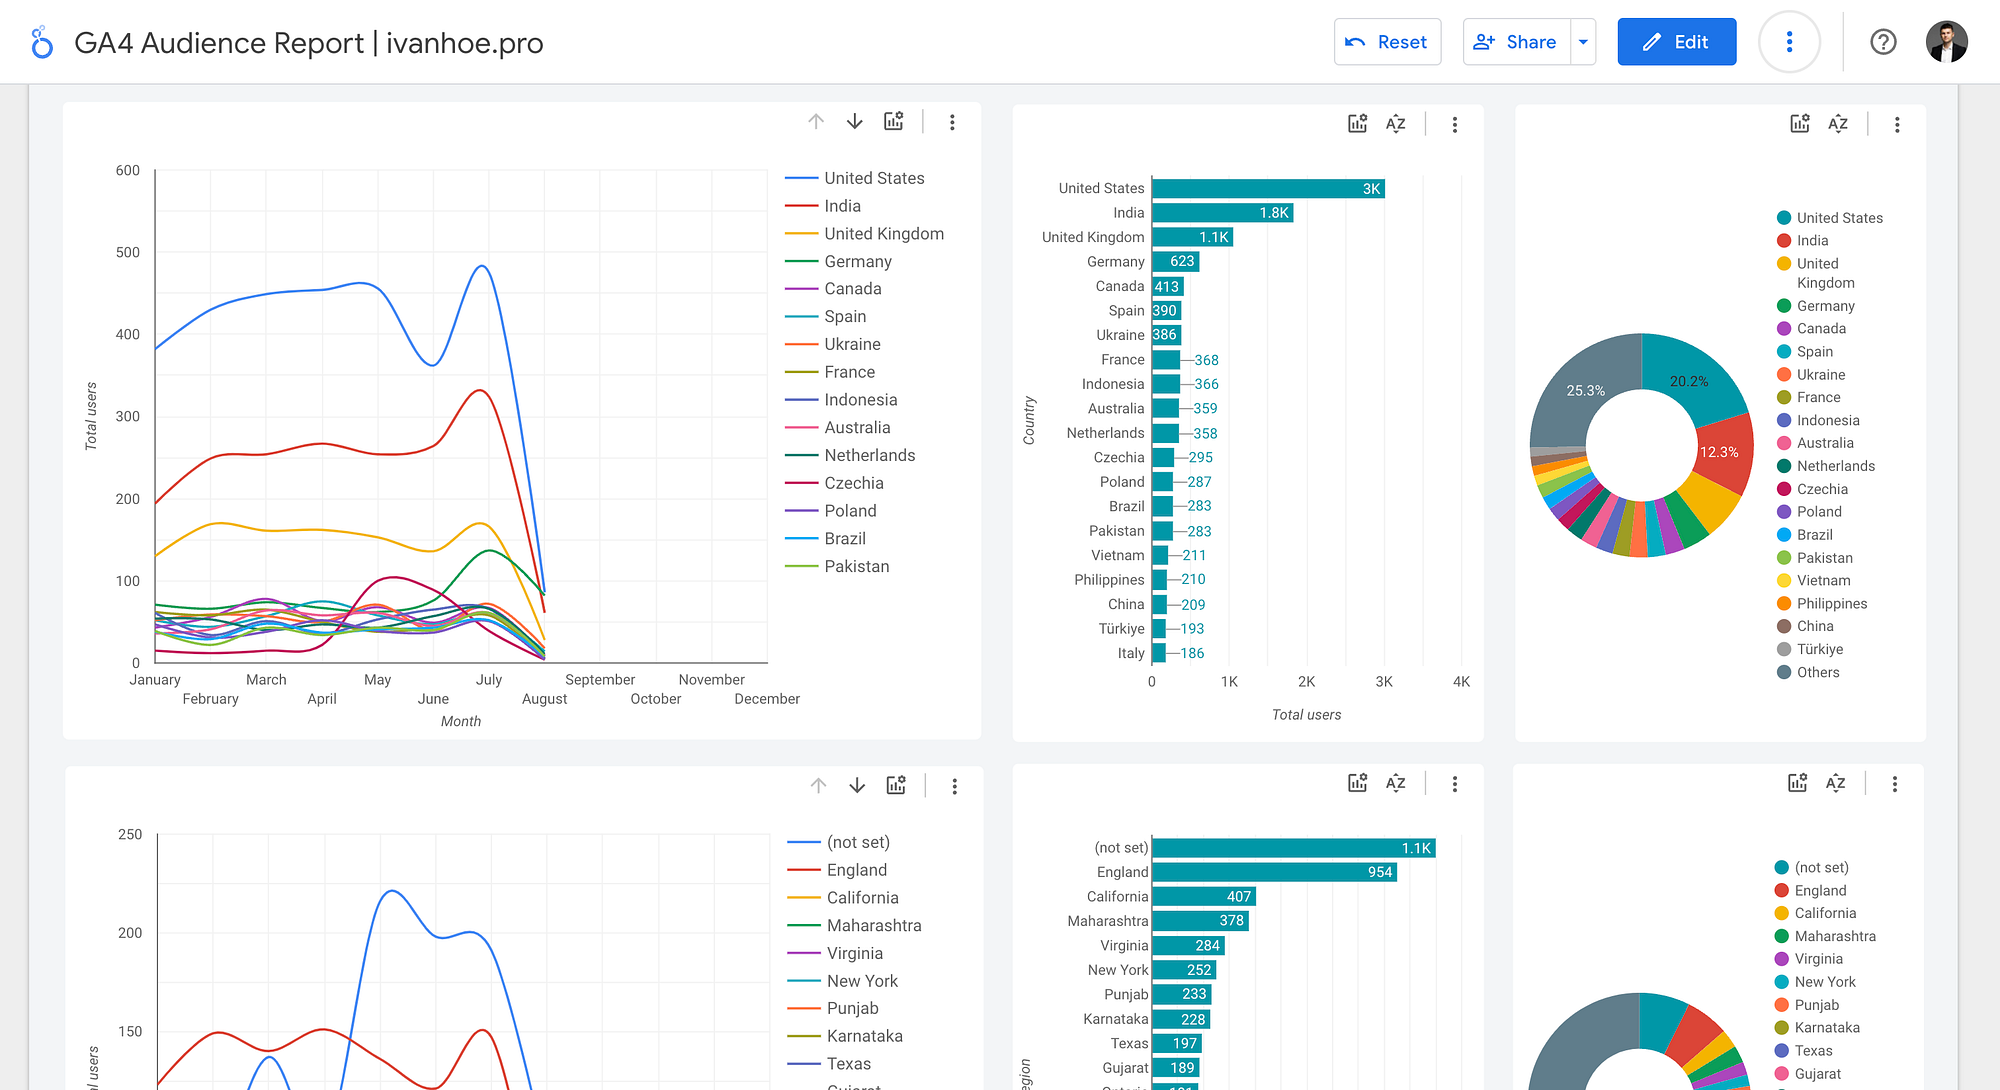This screenshot has width=2000, height=1090.
Task: Click Pakistan in the country line chart legend
Action: (857, 566)
